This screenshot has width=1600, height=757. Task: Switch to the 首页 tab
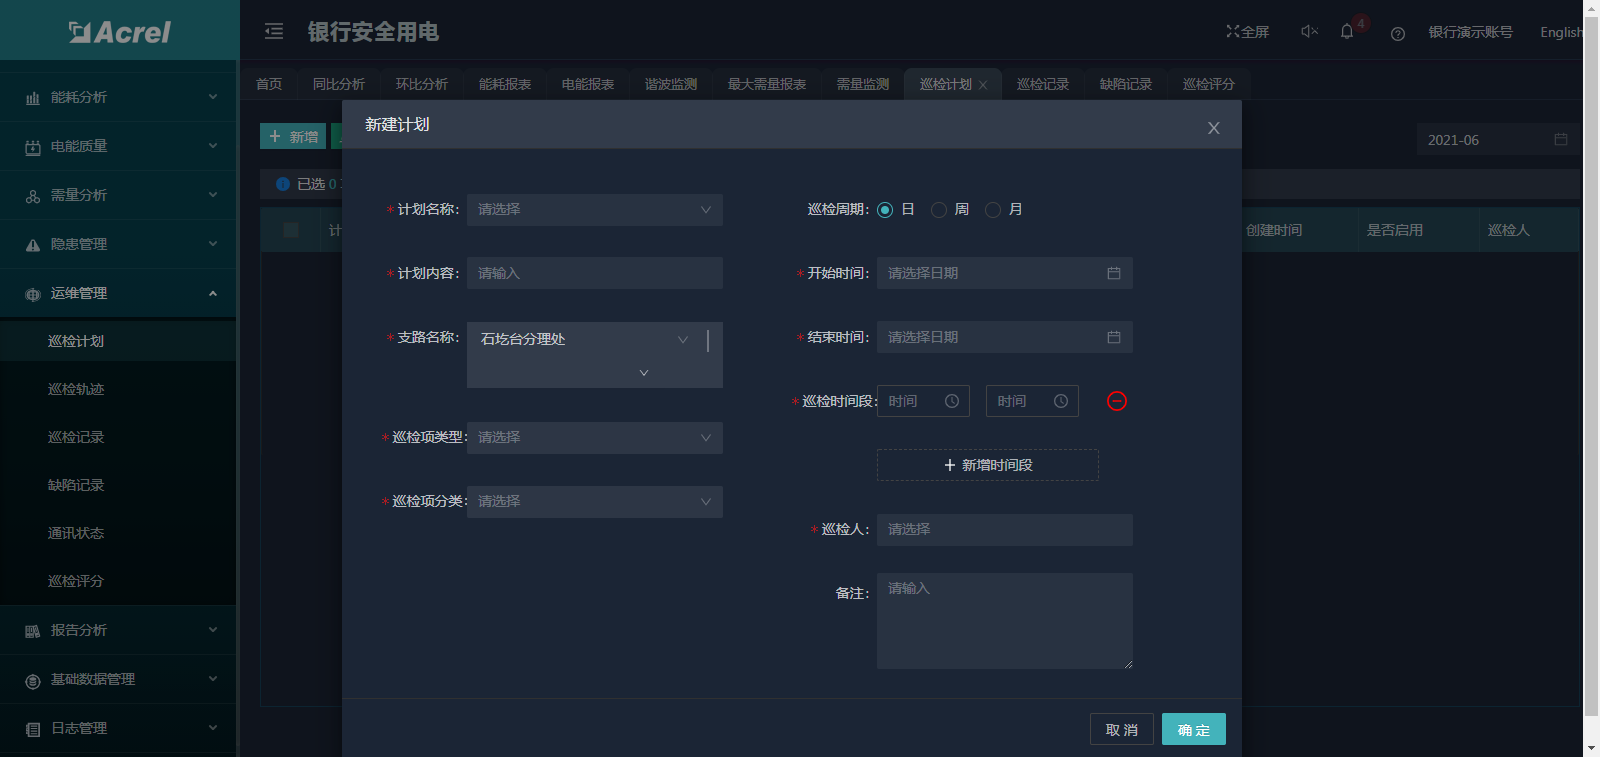coord(269,84)
